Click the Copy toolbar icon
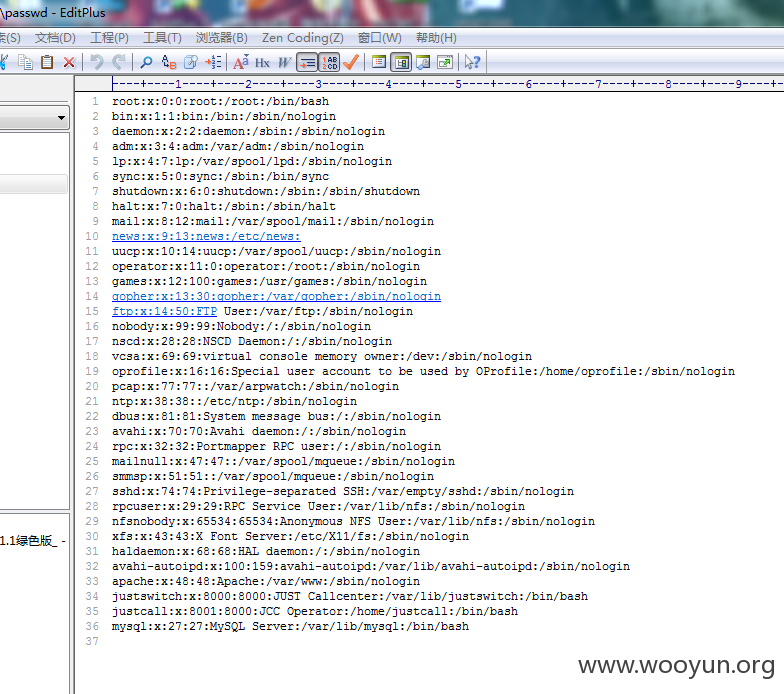The image size is (784, 694). tap(25, 62)
